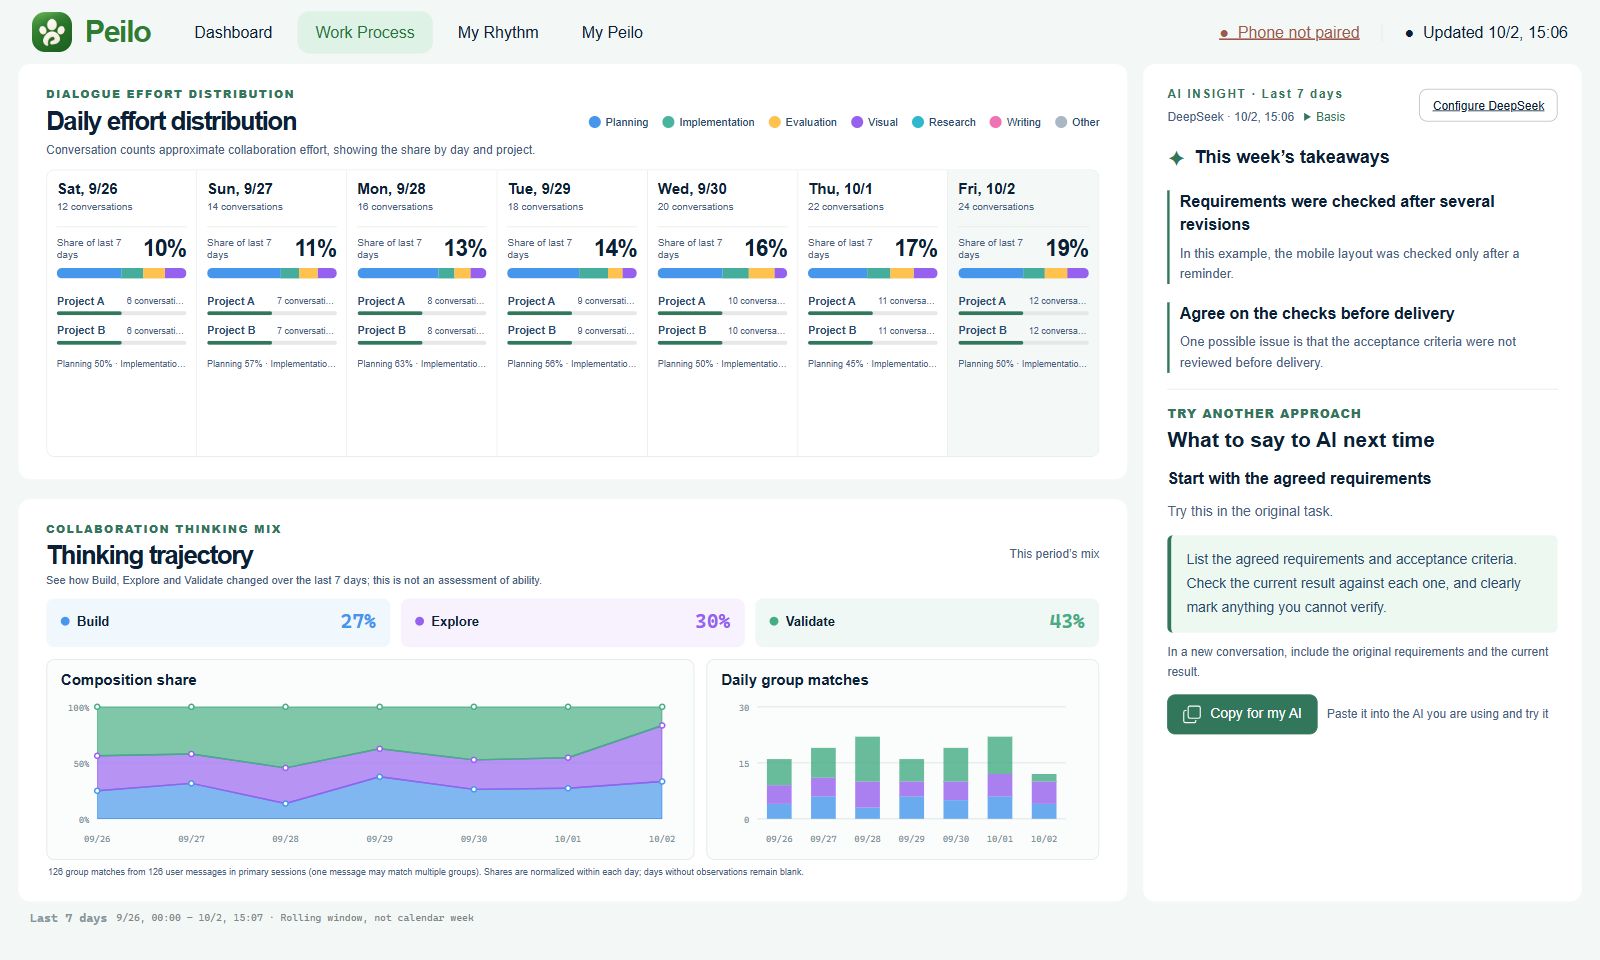Click the 19% share value on Fri, 10/2
The width and height of the screenshot is (1600, 960).
(x=1066, y=248)
